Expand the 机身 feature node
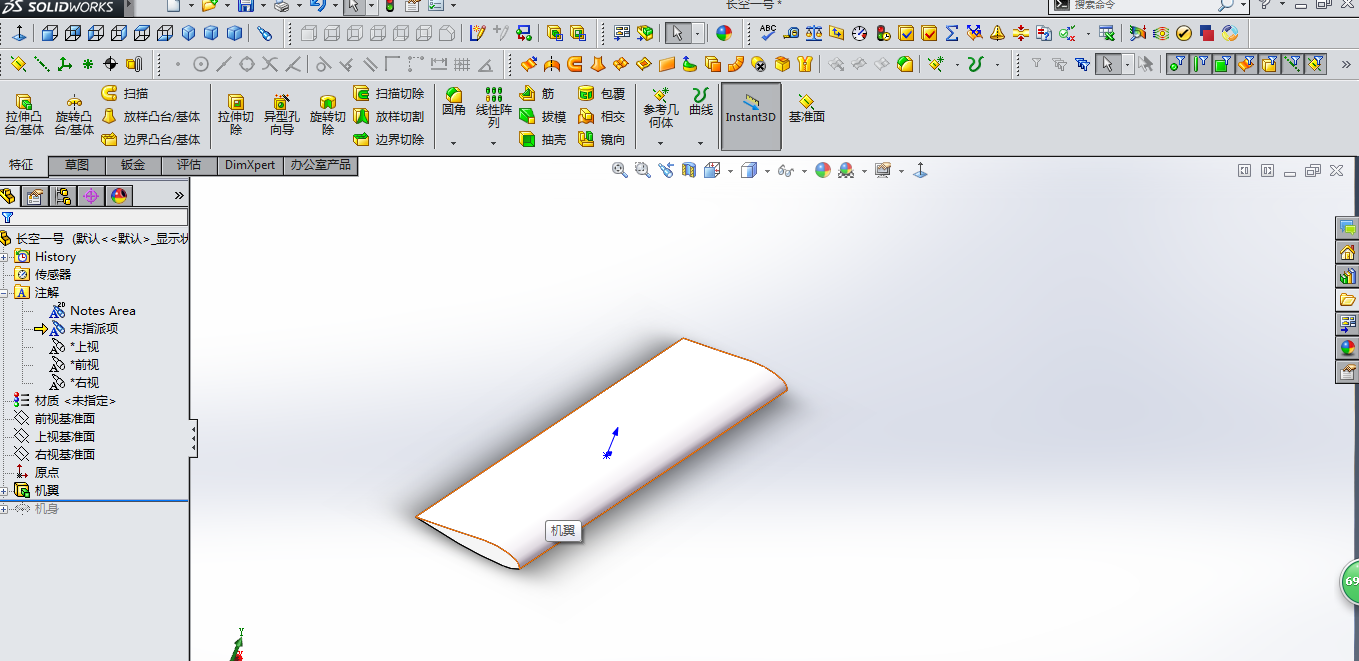This screenshot has width=1359, height=661. tap(4, 509)
